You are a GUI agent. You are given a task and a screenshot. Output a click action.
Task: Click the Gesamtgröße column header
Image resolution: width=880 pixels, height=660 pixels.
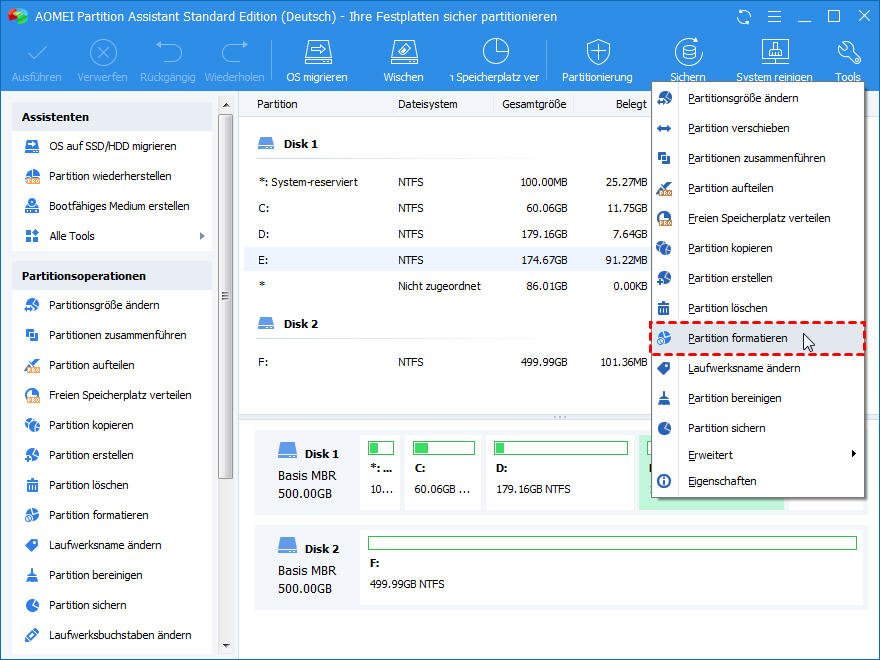pos(534,104)
